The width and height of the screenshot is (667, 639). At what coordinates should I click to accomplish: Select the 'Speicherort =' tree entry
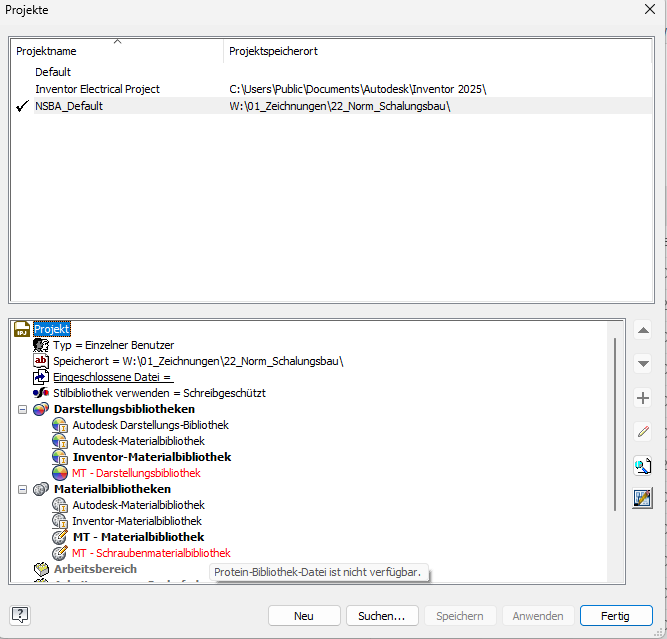click(x=198, y=361)
